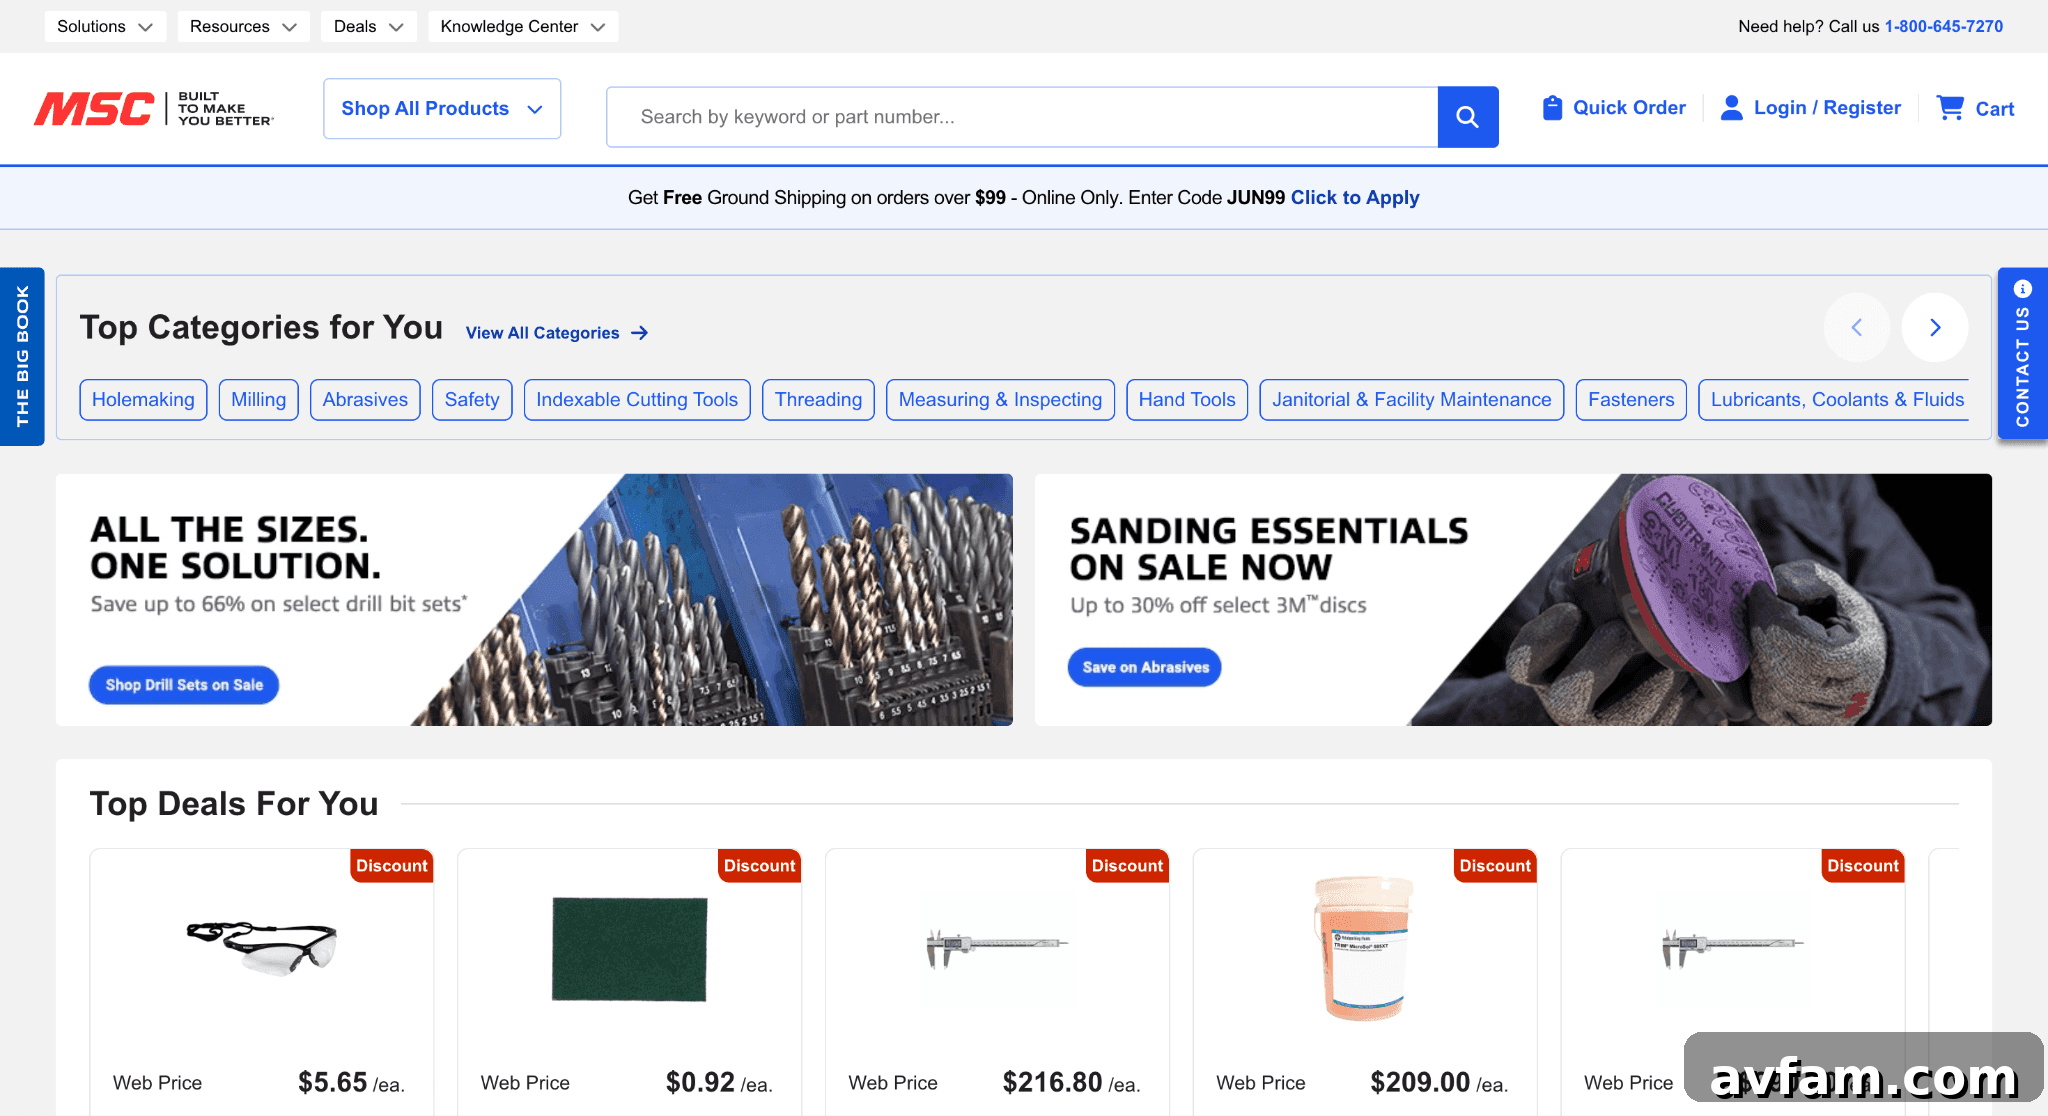The height and width of the screenshot is (1116, 2048).
Task: Open the shopping cart icon
Action: (1950, 108)
